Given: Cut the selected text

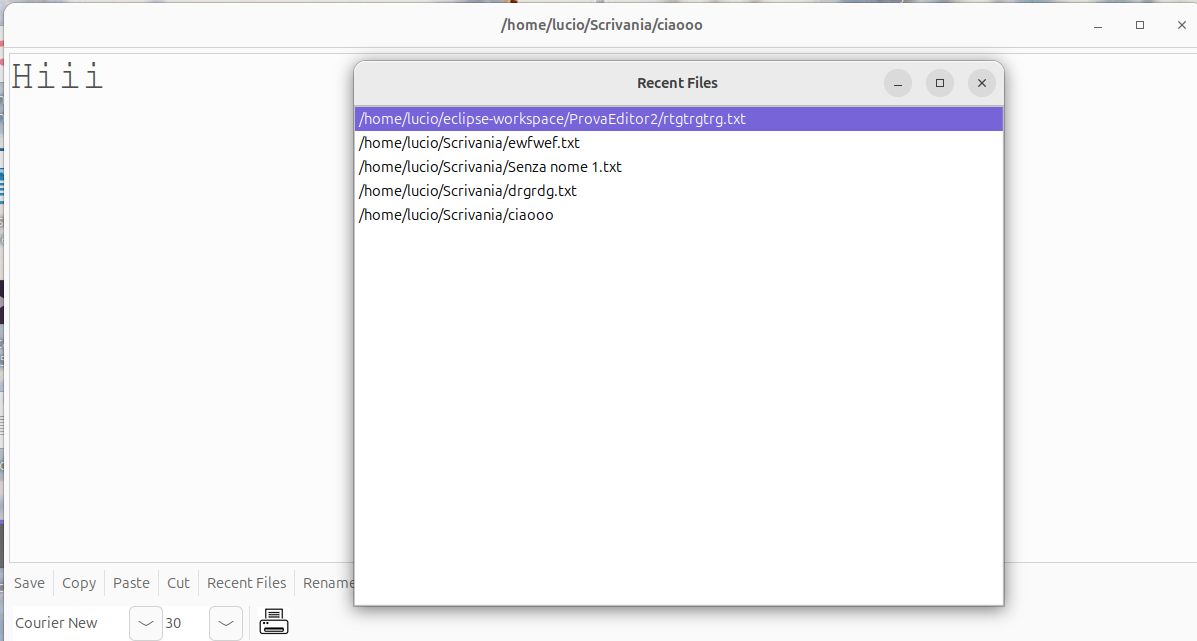Looking at the screenshot, I should (x=178, y=582).
